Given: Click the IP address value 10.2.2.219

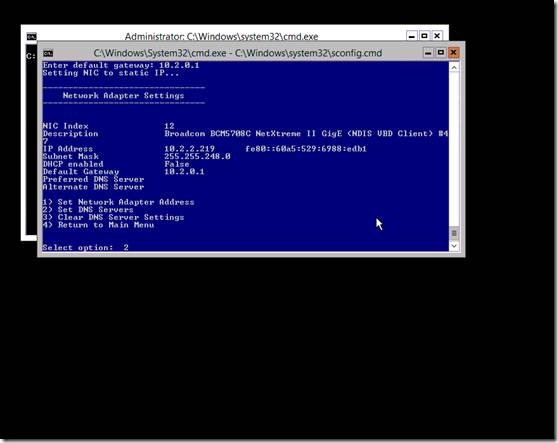Looking at the screenshot, I should click(x=189, y=149).
